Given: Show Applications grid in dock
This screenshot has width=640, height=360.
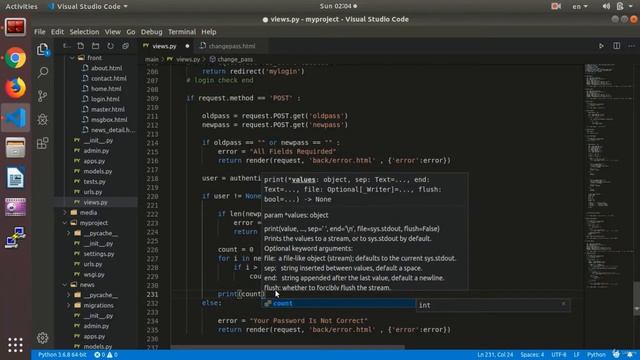Looking at the screenshot, I should [16, 345].
